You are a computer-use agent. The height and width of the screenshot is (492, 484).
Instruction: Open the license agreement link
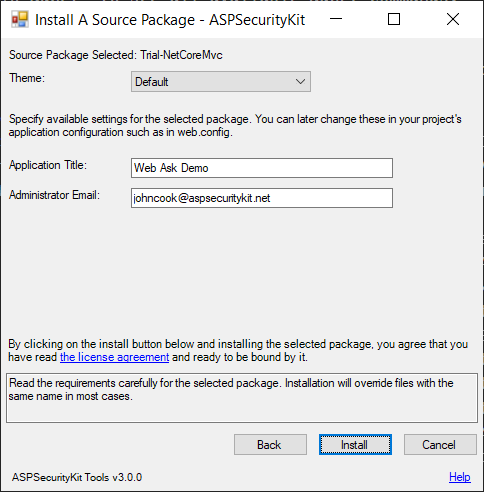tap(114, 357)
